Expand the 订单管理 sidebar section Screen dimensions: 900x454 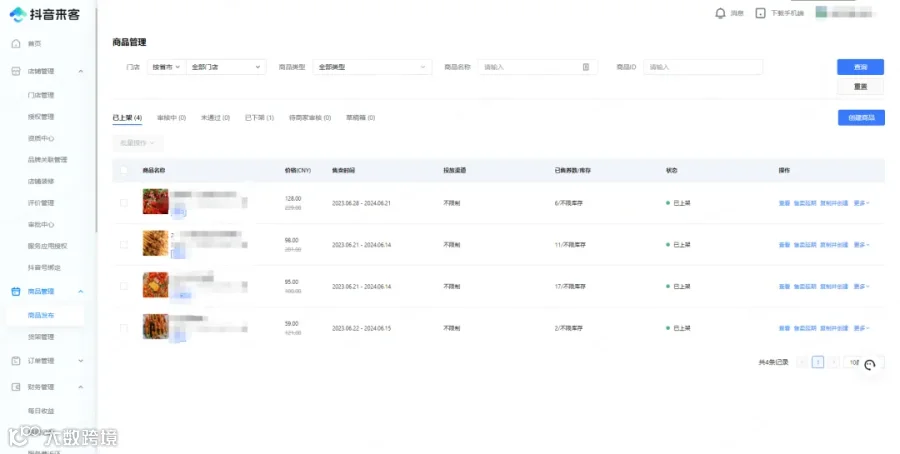[80, 361]
